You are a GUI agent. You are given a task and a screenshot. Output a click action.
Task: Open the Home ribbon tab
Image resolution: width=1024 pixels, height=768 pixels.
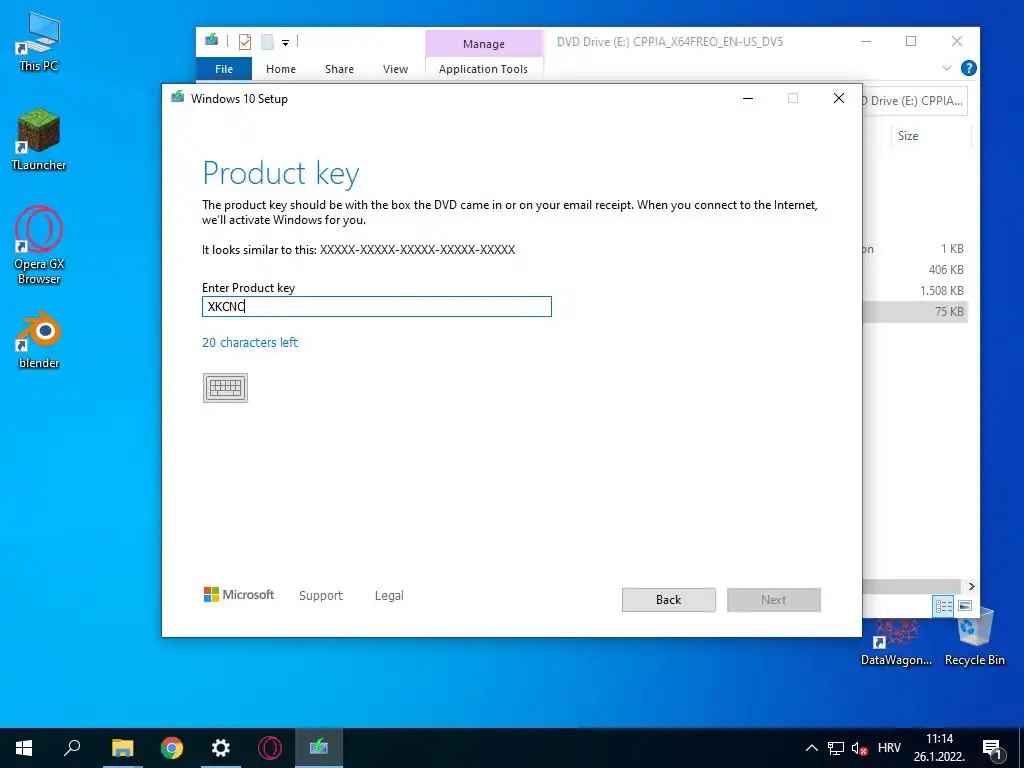(281, 69)
